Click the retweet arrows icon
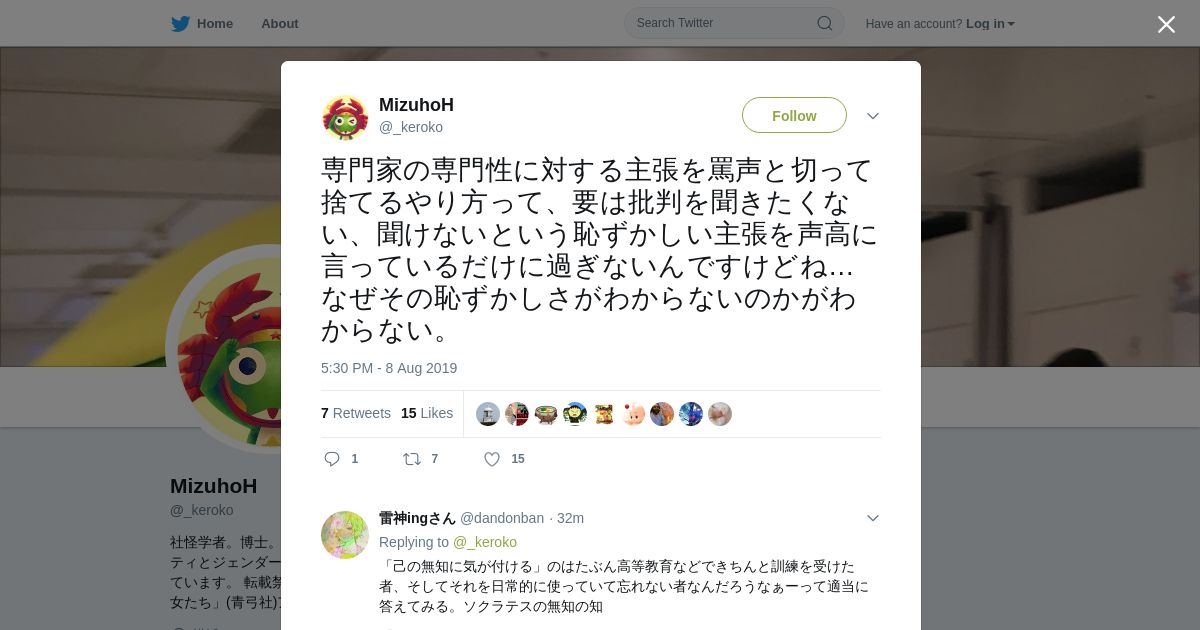1200x630 pixels. pyautogui.click(x=412, y=459)
